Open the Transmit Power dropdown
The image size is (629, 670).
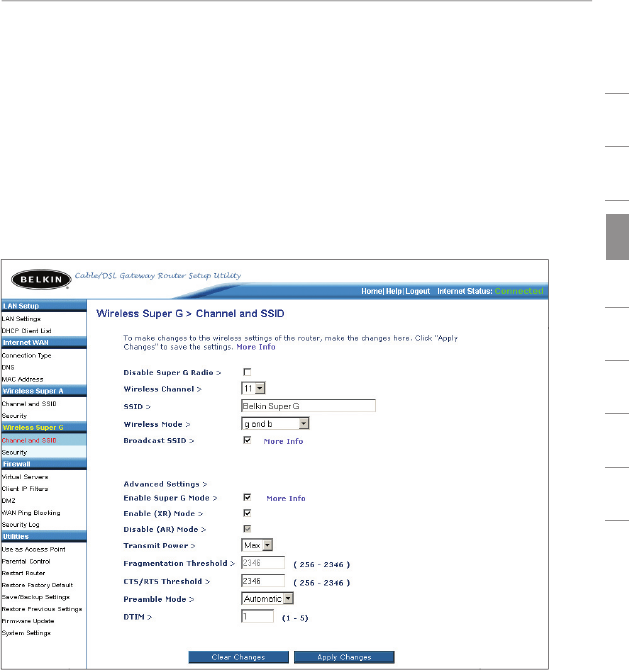[x=257, y=545]
